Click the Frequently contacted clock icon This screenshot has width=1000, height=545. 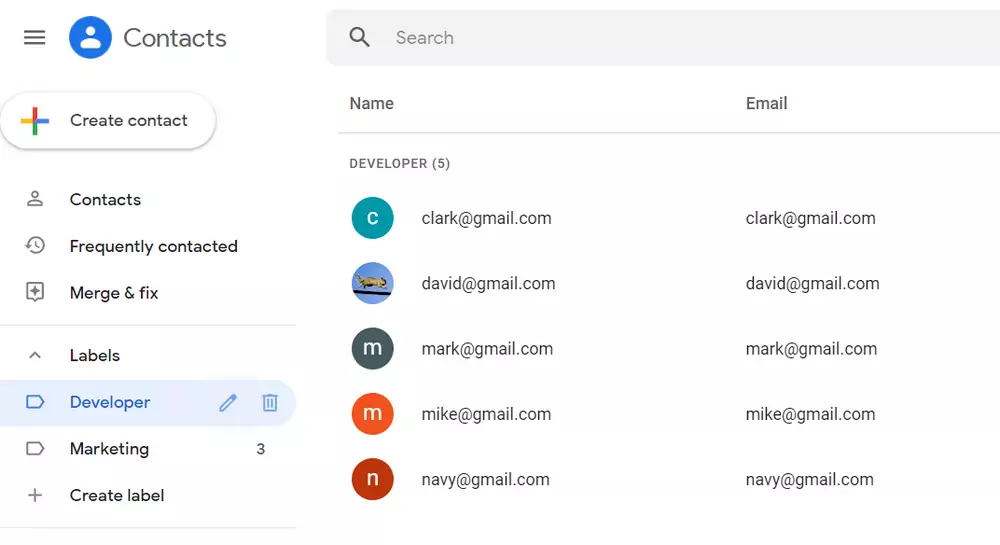click(x=35, y=246)
